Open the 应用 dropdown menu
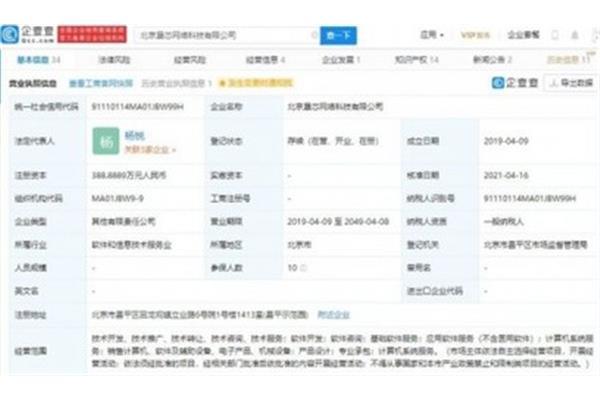The image size is (600, 400). [x=432, y=35]
